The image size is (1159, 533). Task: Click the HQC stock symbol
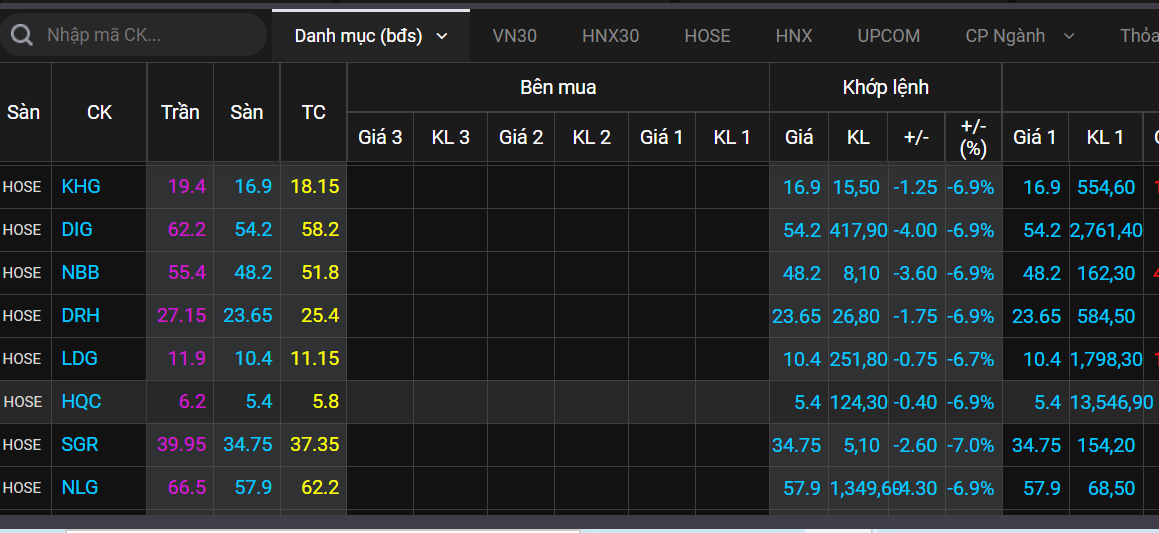[x=81, y=402]
